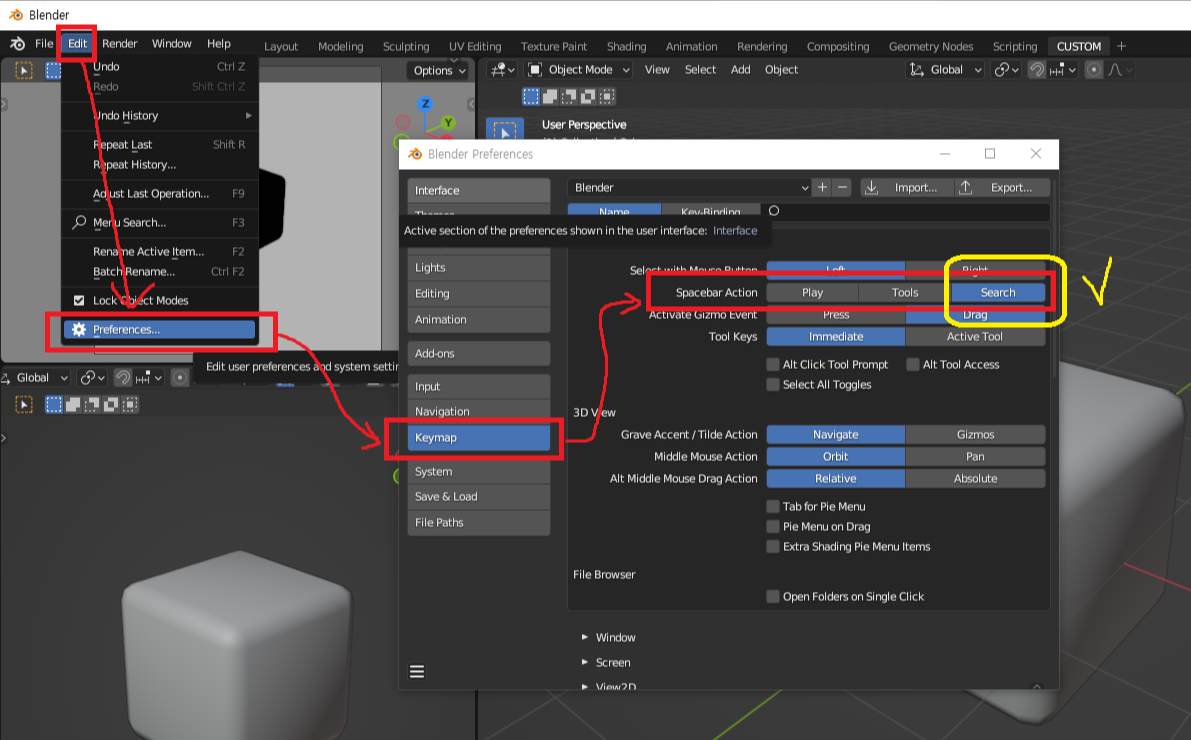Enable Tab for Pie Menu checkbox
The width and height of the screenshot is (1191, 740).
click(x=772, y=506)
